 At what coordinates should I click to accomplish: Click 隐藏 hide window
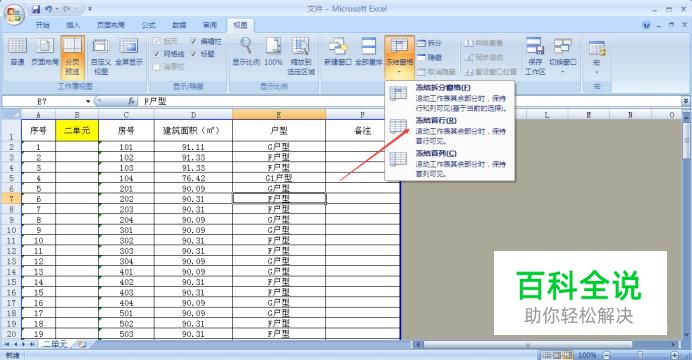click(x=429, y=57)
